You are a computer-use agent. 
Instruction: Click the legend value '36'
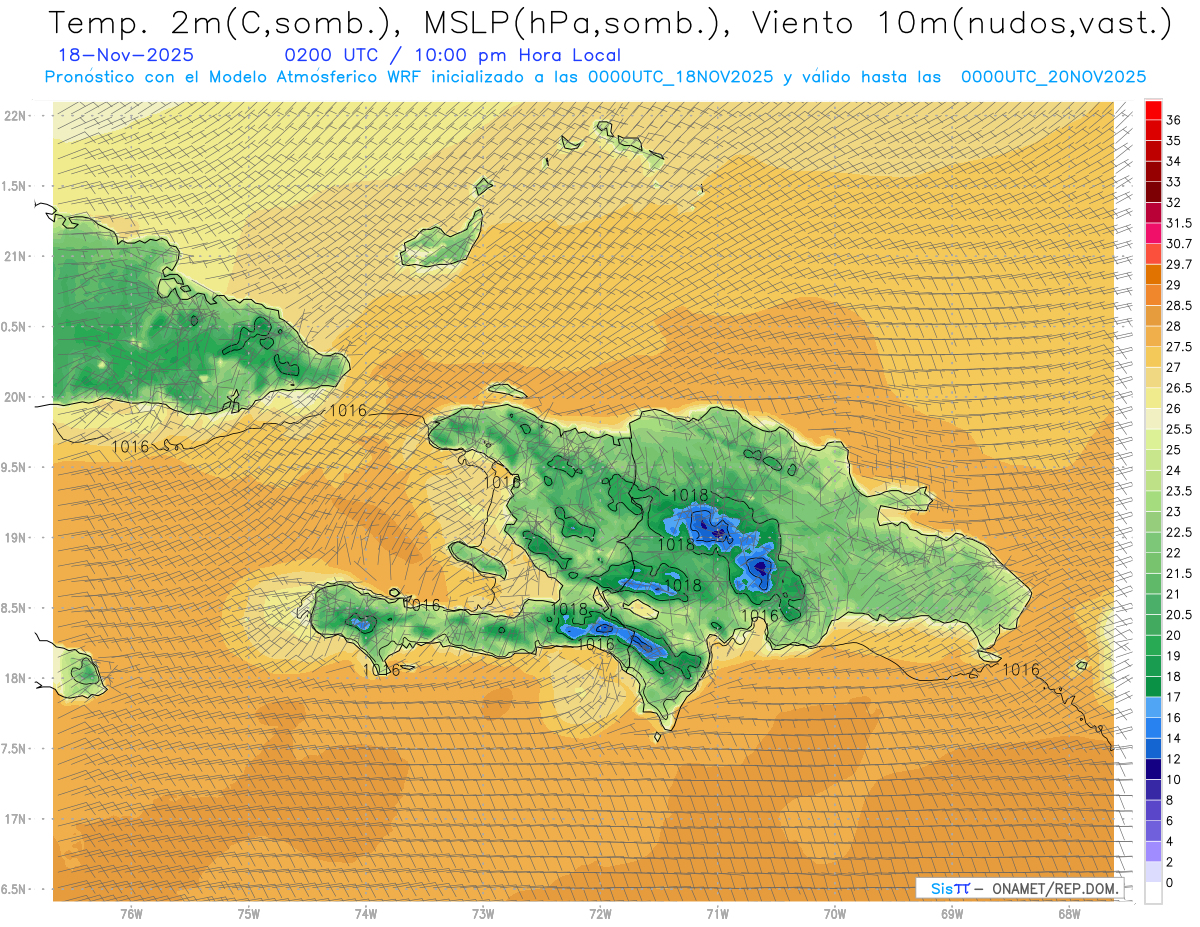click(x=1173, y=120)
